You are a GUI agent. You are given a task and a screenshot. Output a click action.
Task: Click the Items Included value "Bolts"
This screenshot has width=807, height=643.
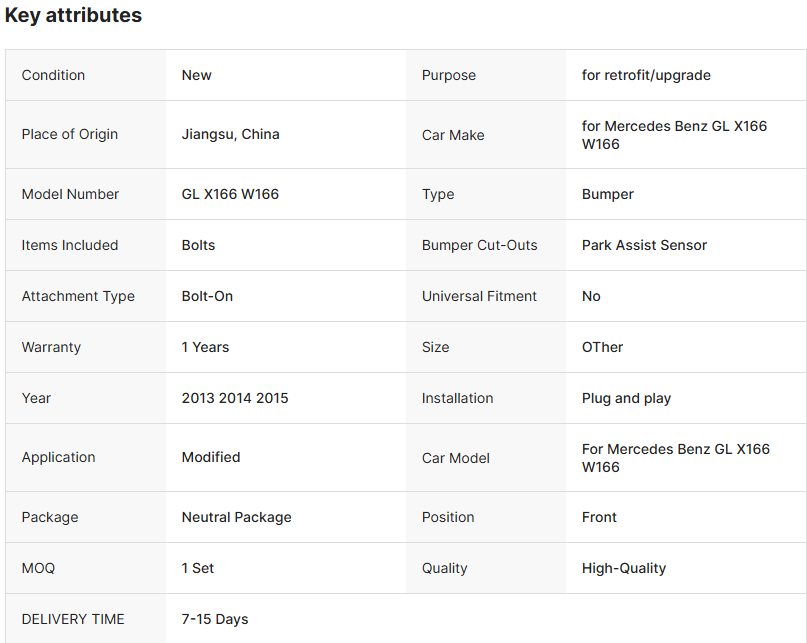click(x=198, y=245)
